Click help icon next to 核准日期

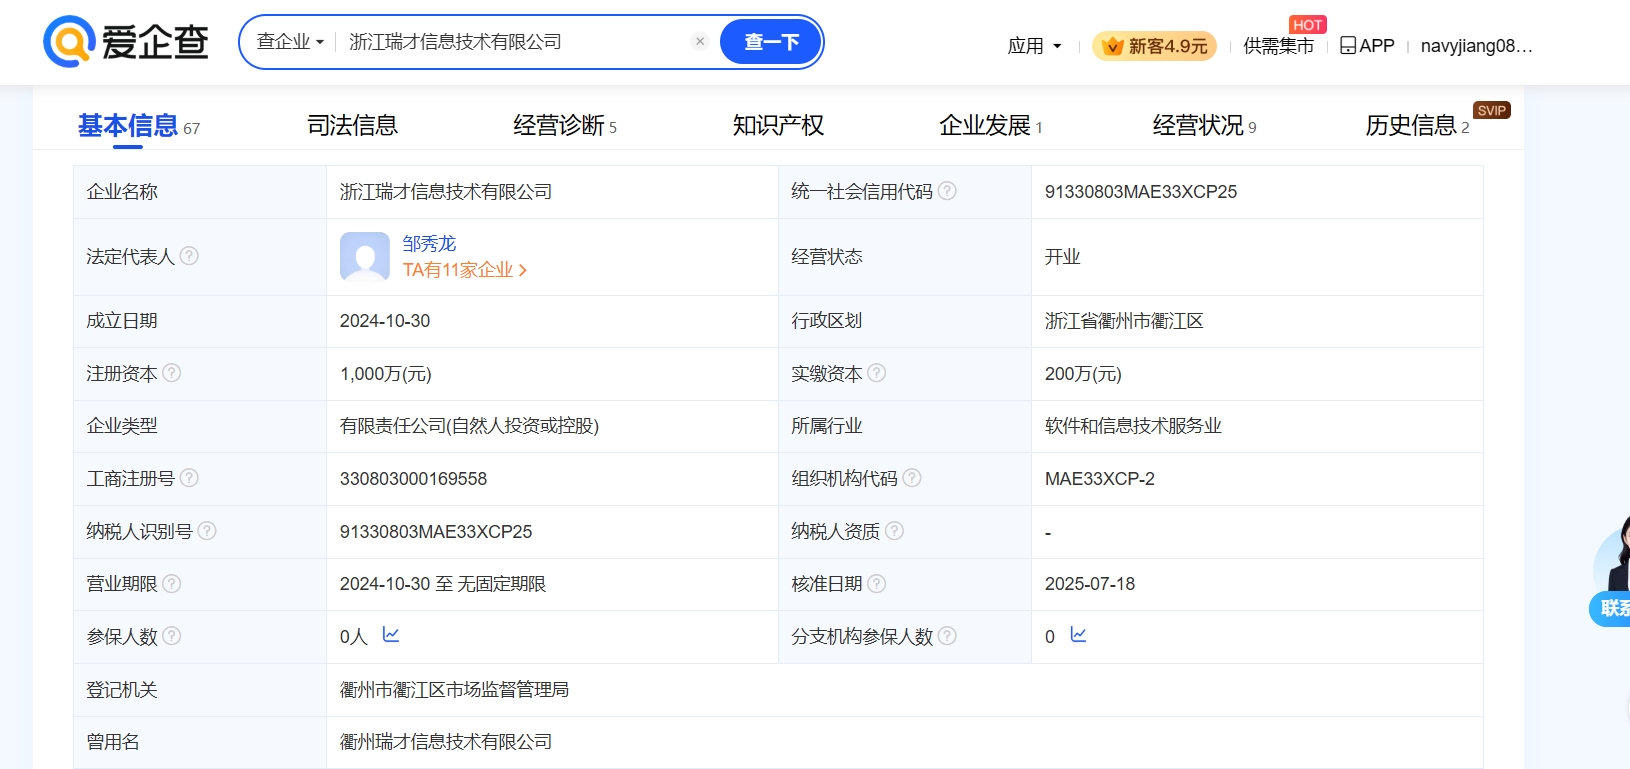[x=877, y=583]
